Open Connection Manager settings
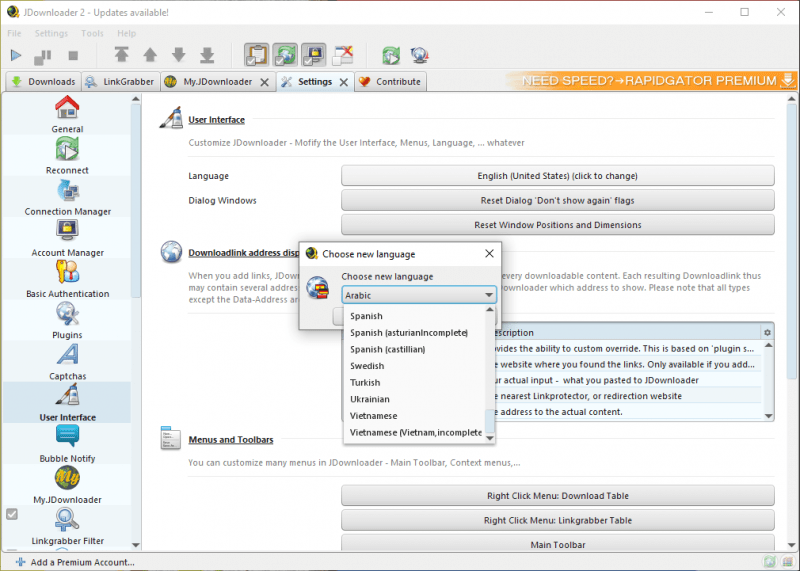Viewport: 800px width, 571px height. [x=67, y=197]
